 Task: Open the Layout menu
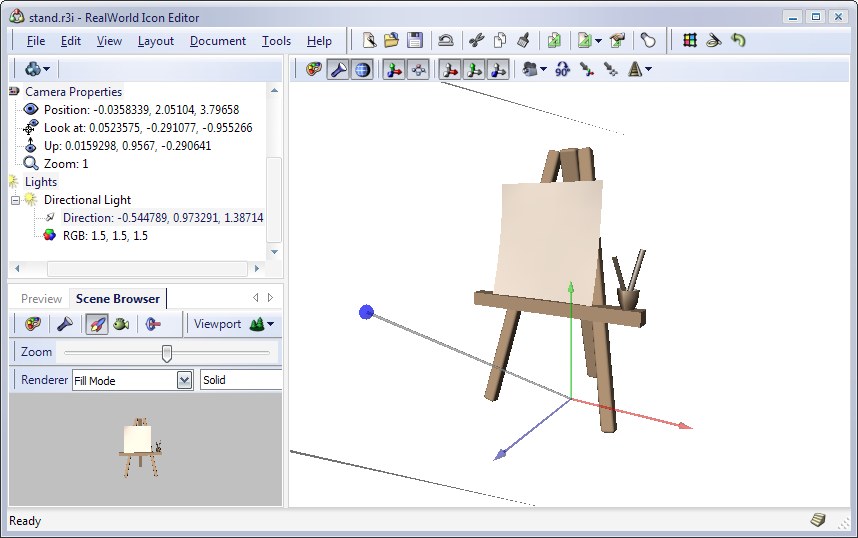coord(155,41)
